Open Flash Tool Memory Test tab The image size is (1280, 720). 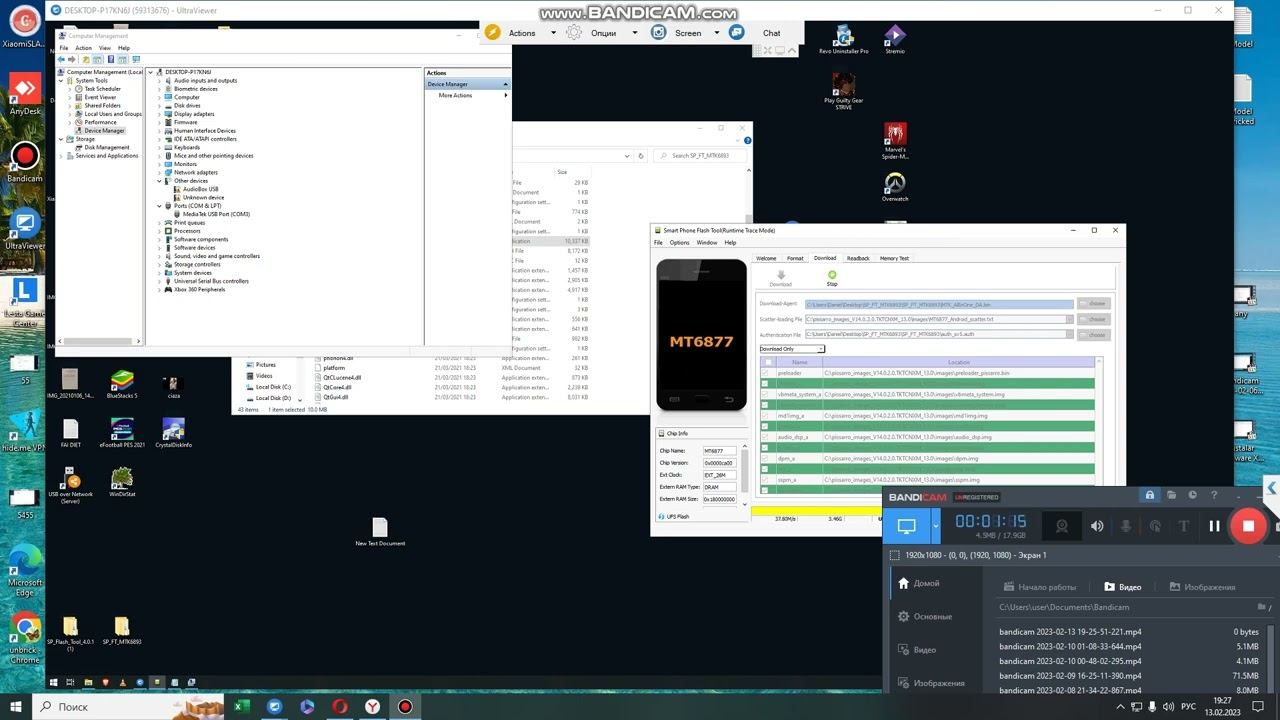point(895,258)
